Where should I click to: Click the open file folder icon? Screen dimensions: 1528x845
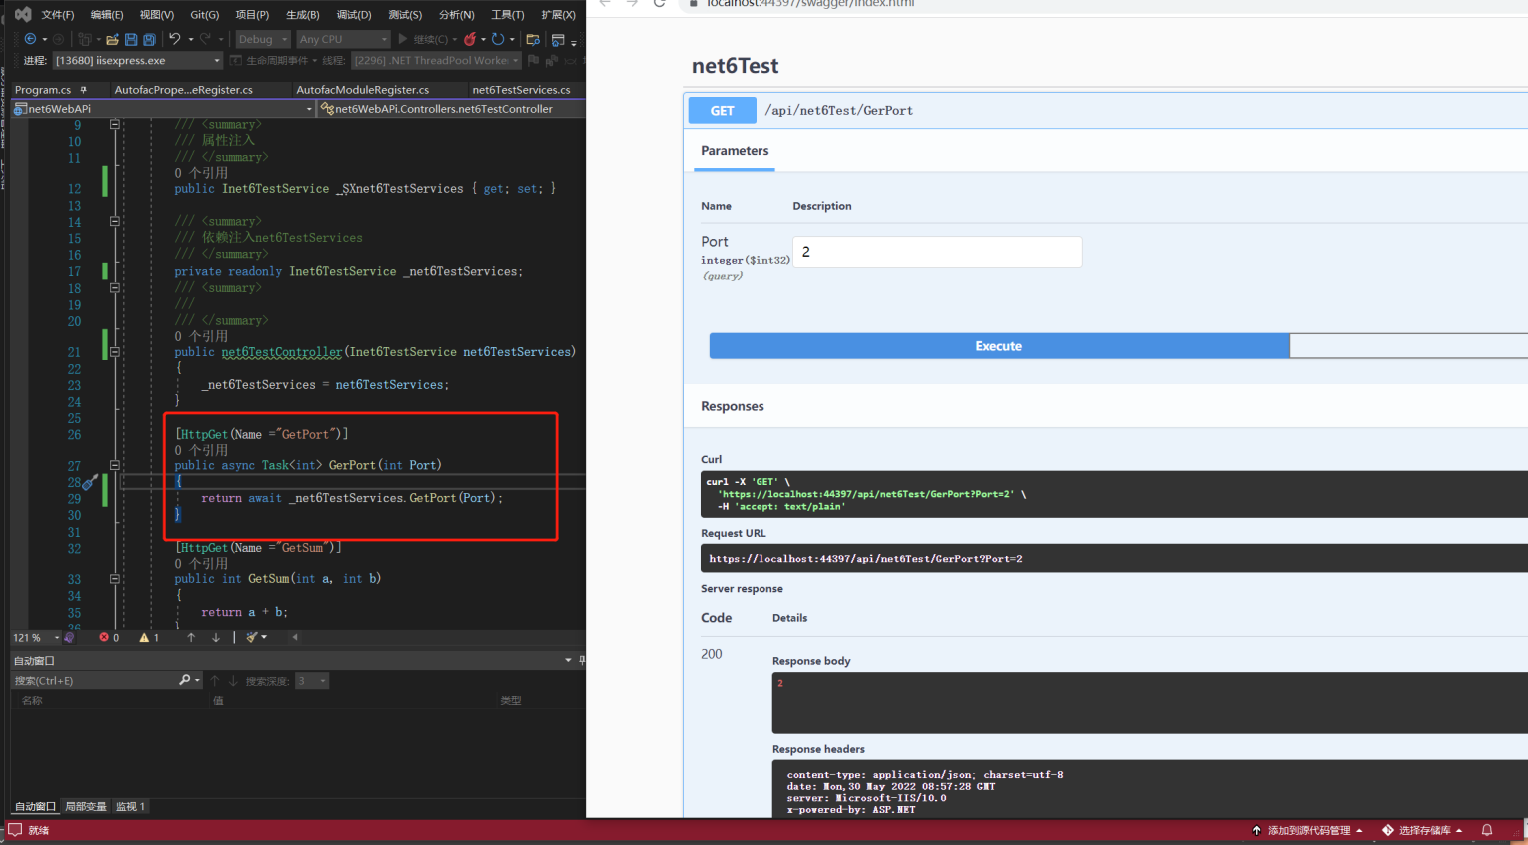click(112, 39)
